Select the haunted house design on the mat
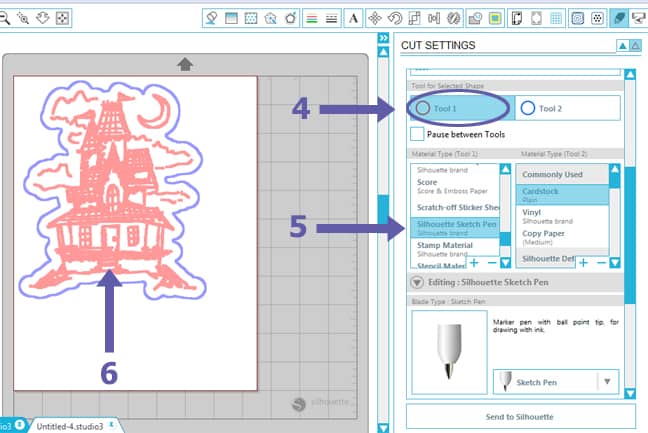648x433 pixels. pos(112,190)
